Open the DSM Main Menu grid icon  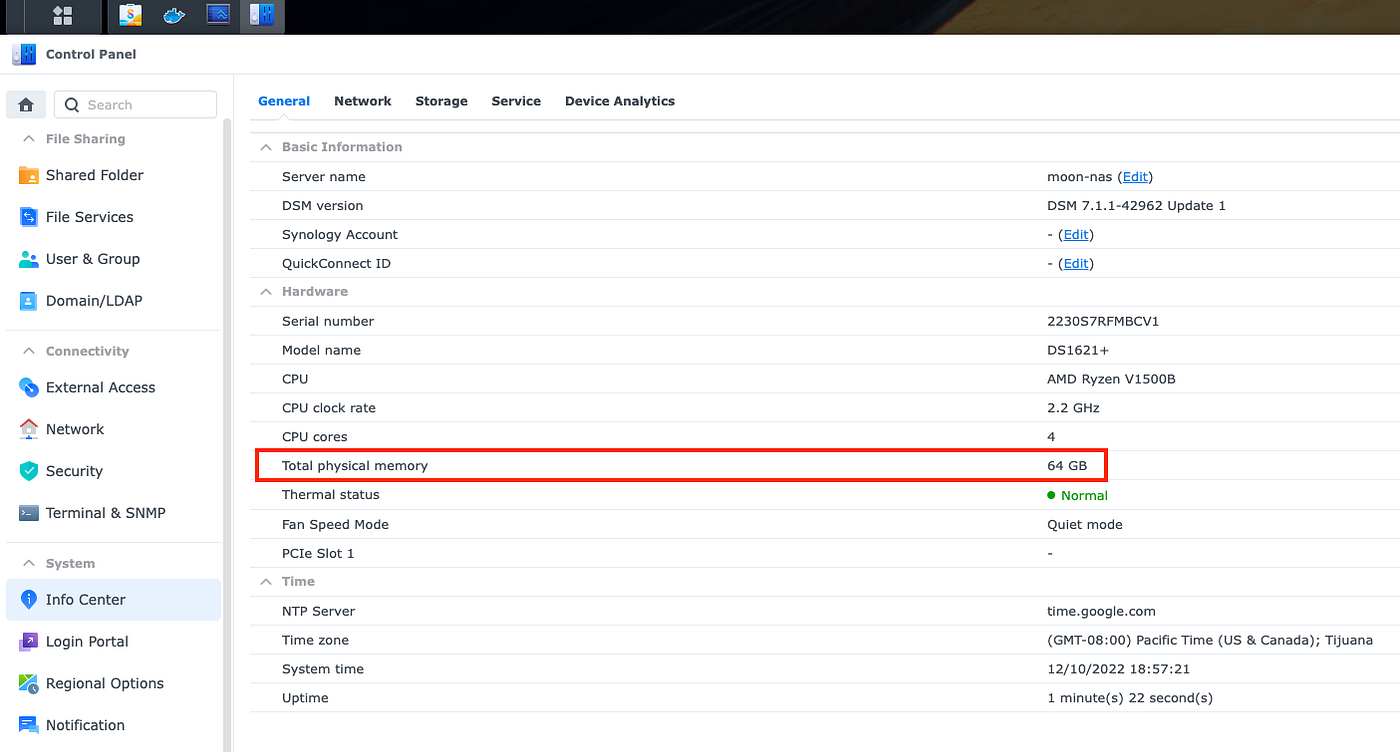click(x=62, y=15)
